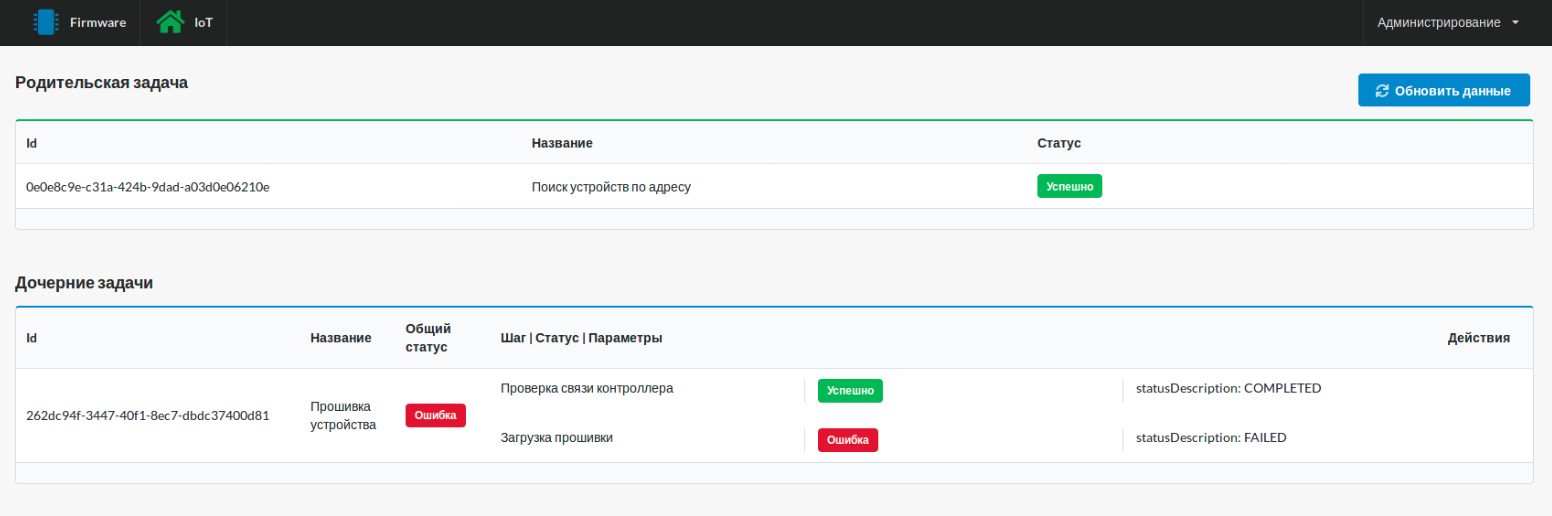Select child task ID 262dc94f-3447-40f1-8ec7-dbdc37400d81
The image size is (1552, 516).
[148, 415]
